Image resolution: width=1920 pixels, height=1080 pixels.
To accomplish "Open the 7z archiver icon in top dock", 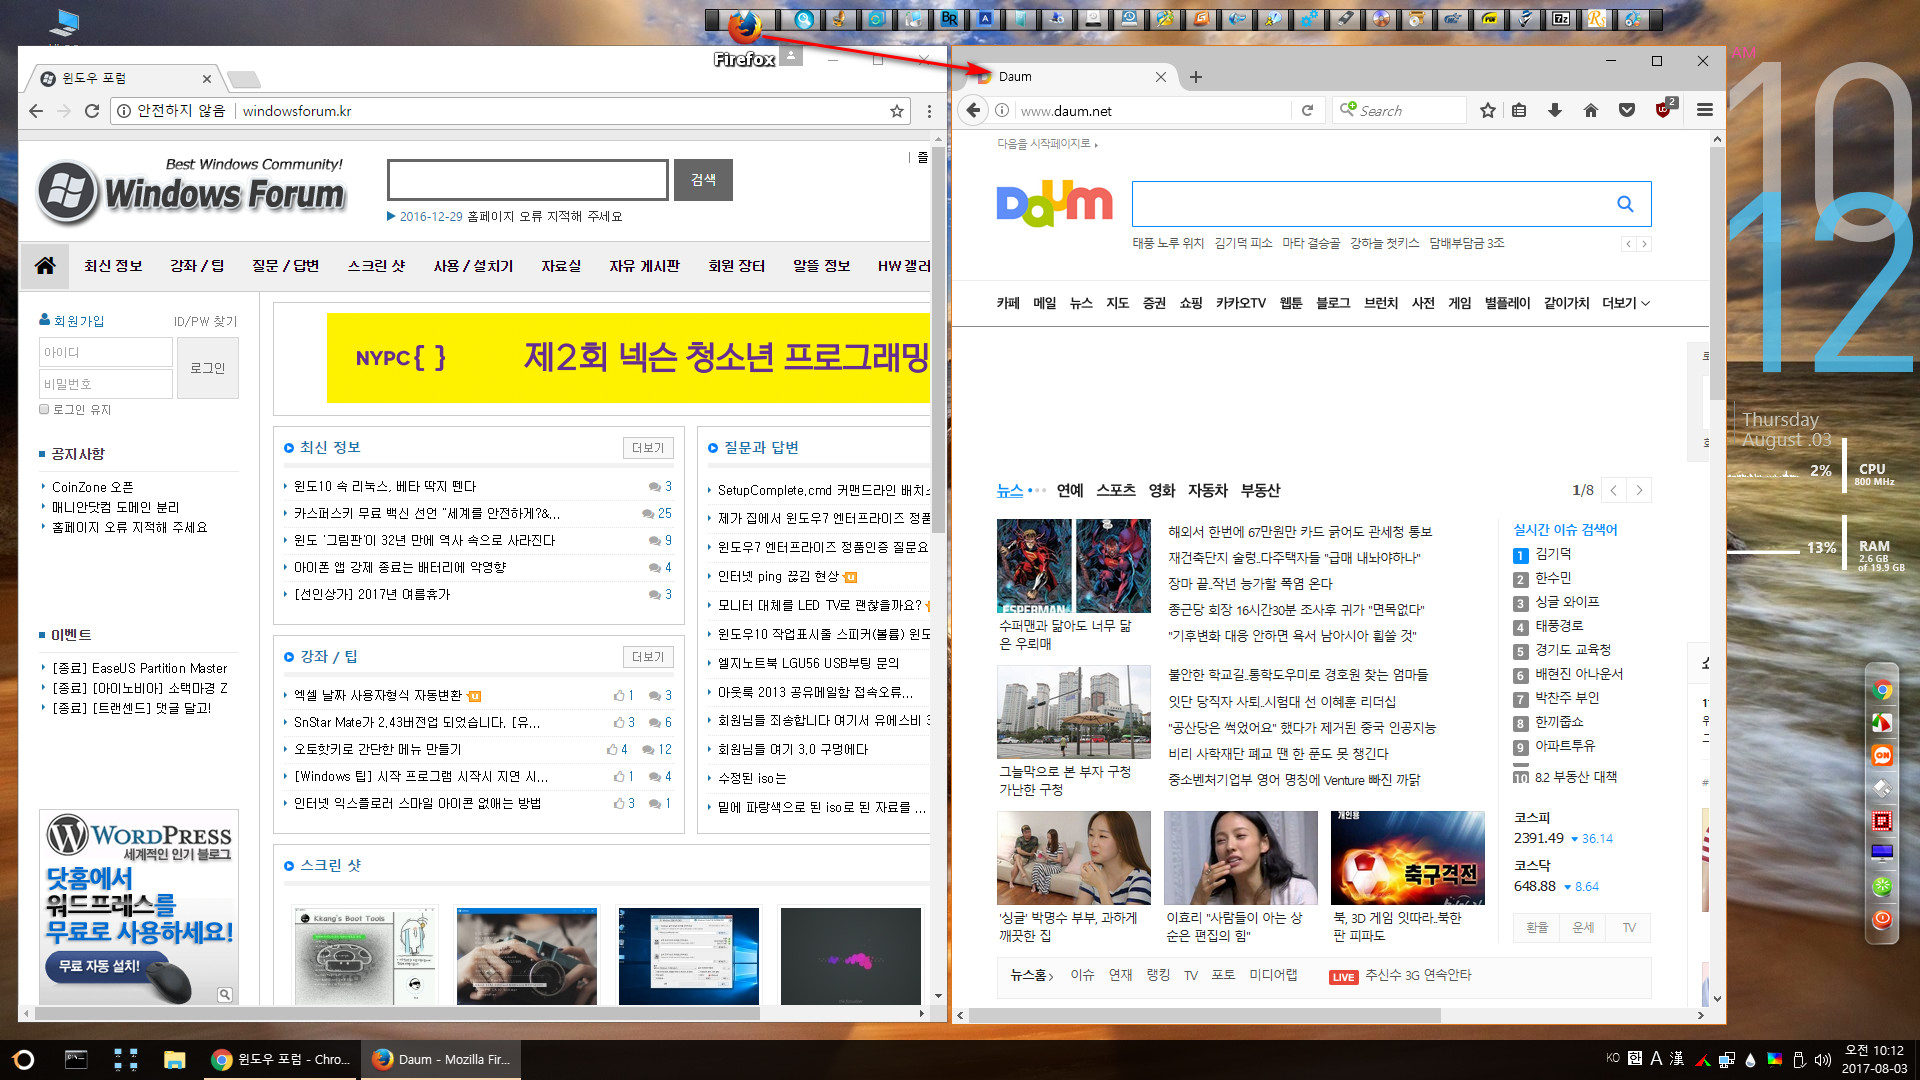I will click(1560, 18).
